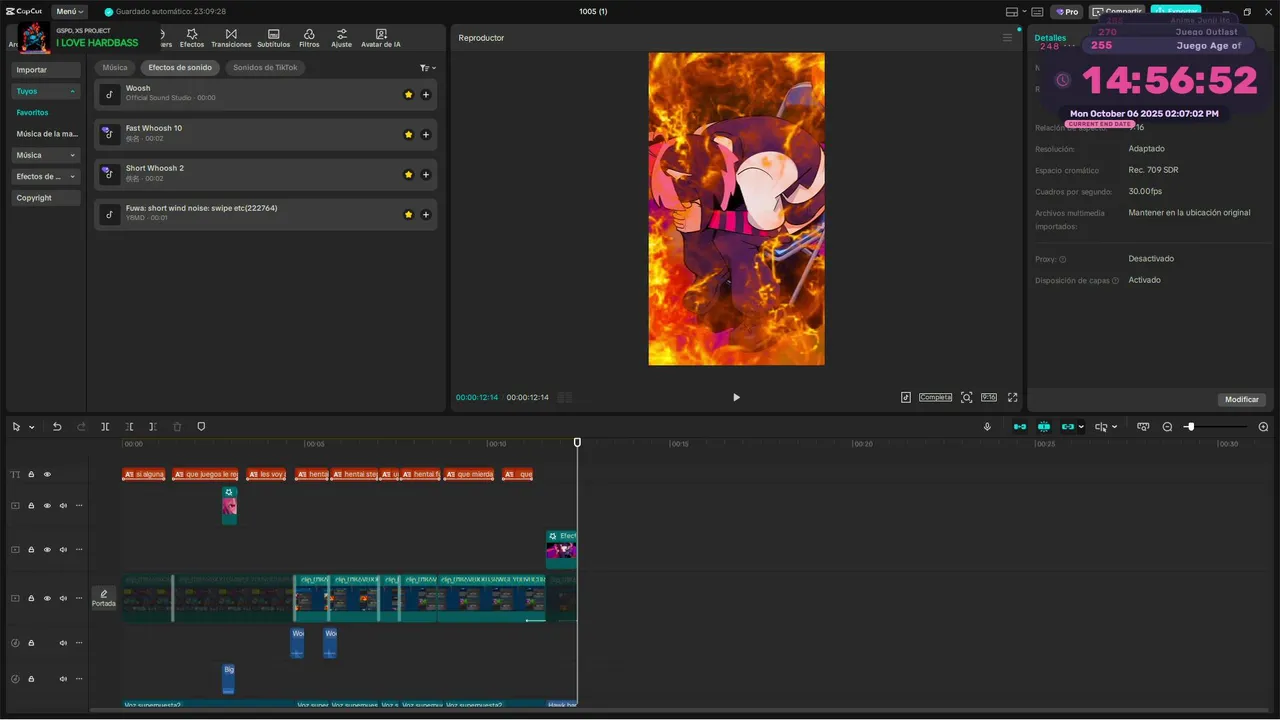Open preview-axis caption icon in timeline toolbar
1280x720 pixels.
tap(1143, 427)
